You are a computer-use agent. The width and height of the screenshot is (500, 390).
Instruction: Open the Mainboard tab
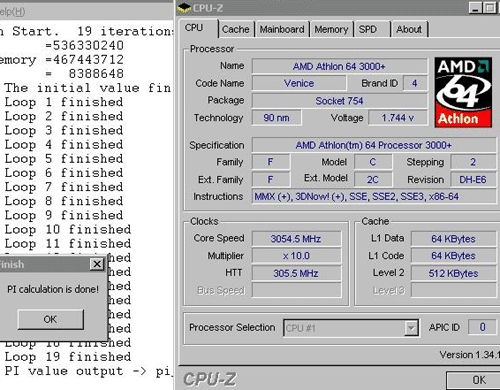(282, 29)
